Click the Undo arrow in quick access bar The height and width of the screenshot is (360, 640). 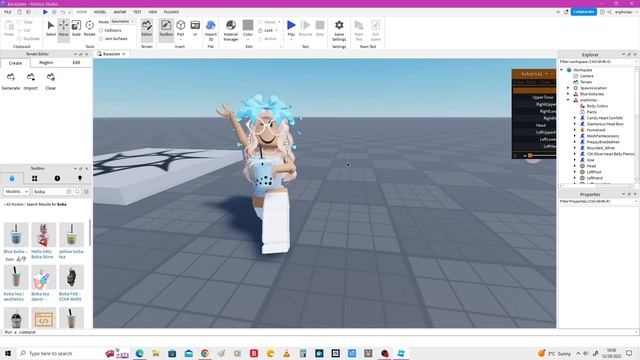pos(63,12)
